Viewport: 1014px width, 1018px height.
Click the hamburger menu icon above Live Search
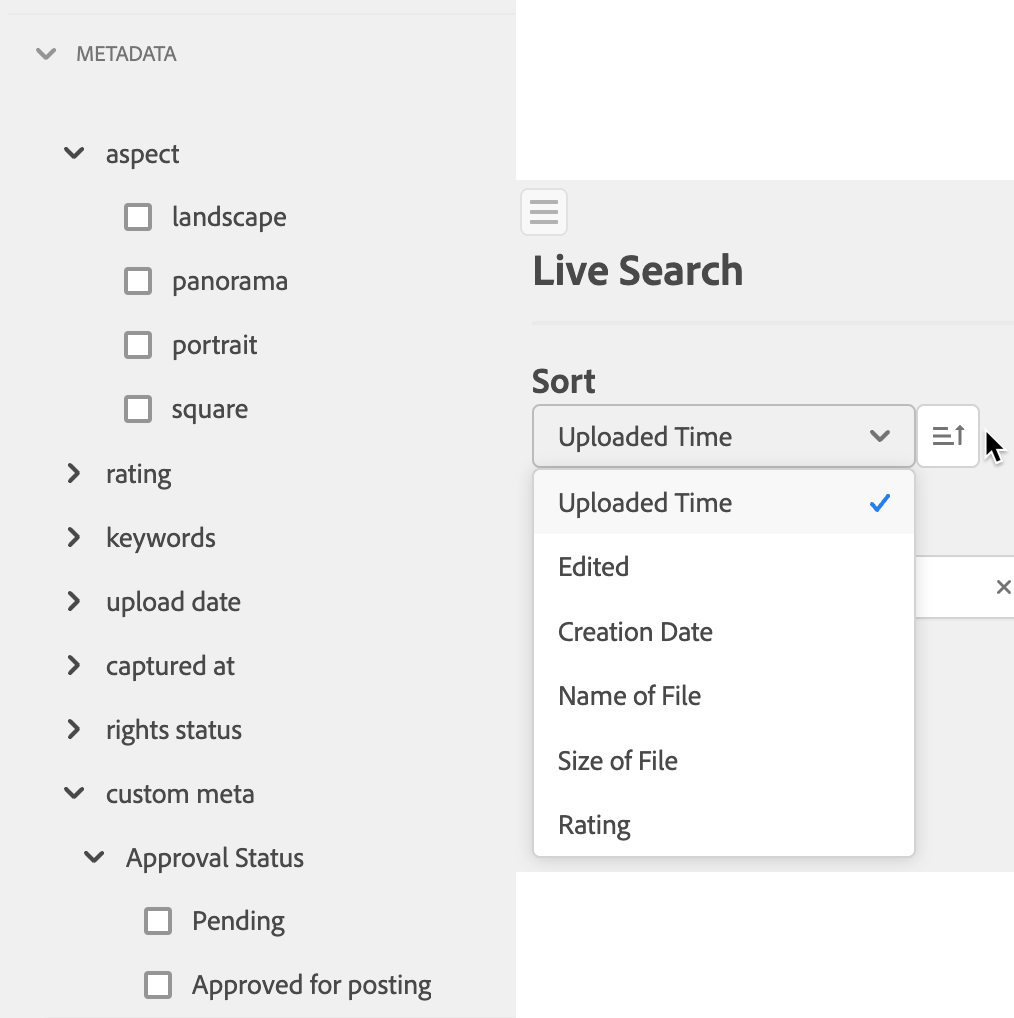(544, 212)
